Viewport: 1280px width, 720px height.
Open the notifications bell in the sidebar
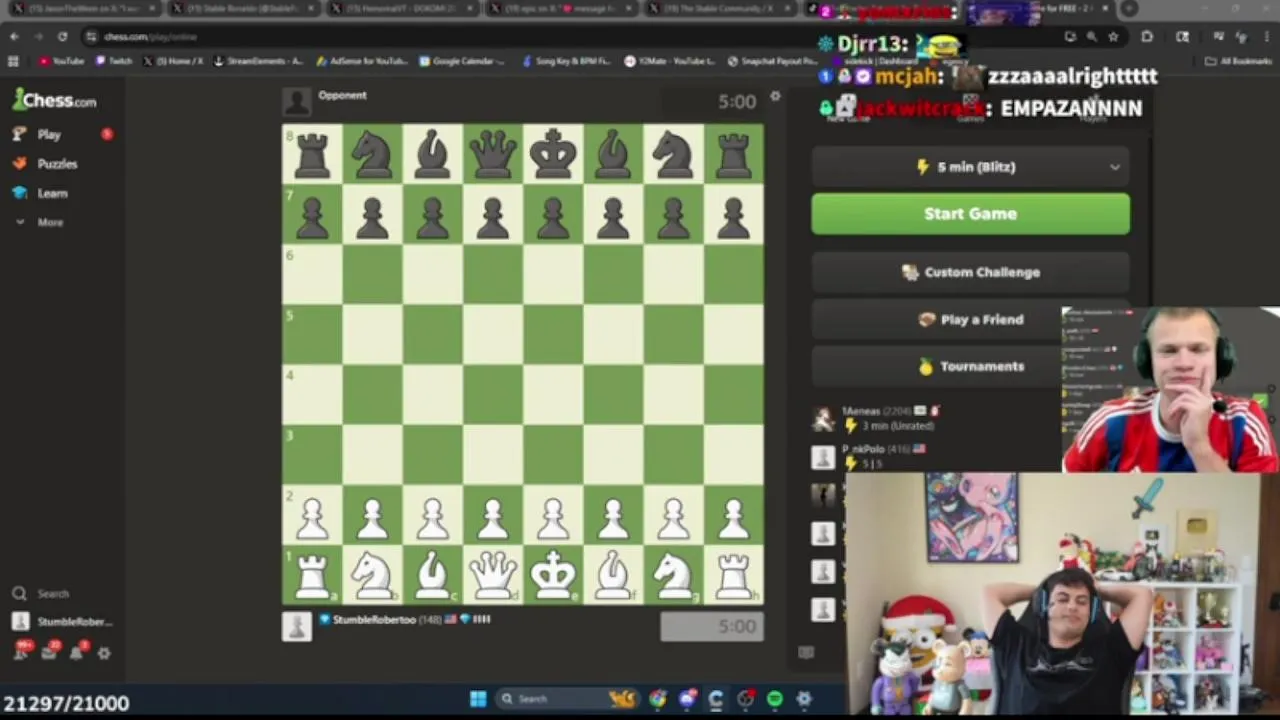tap(76, 653)
